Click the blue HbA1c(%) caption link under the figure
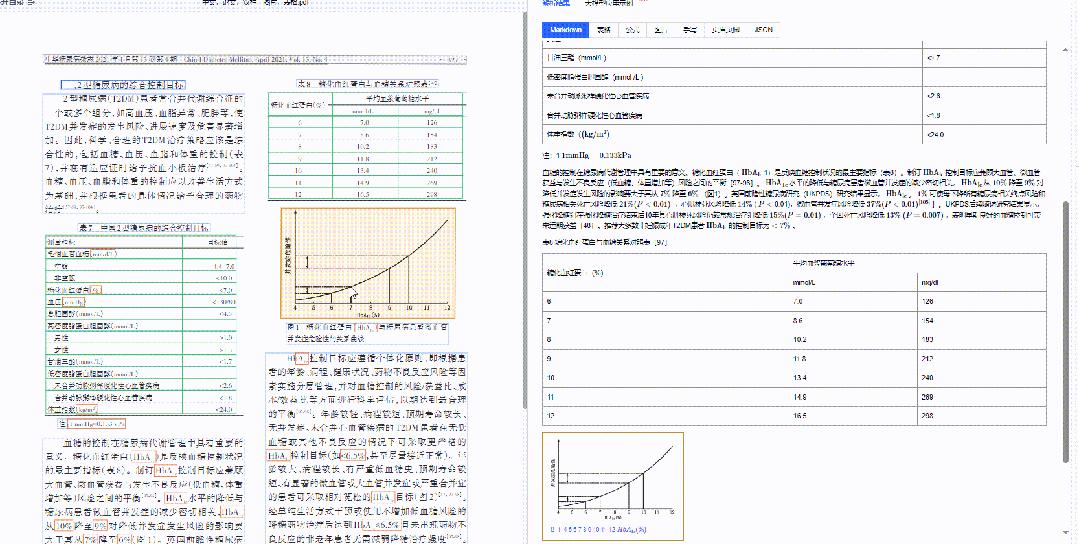 [597, 530]
